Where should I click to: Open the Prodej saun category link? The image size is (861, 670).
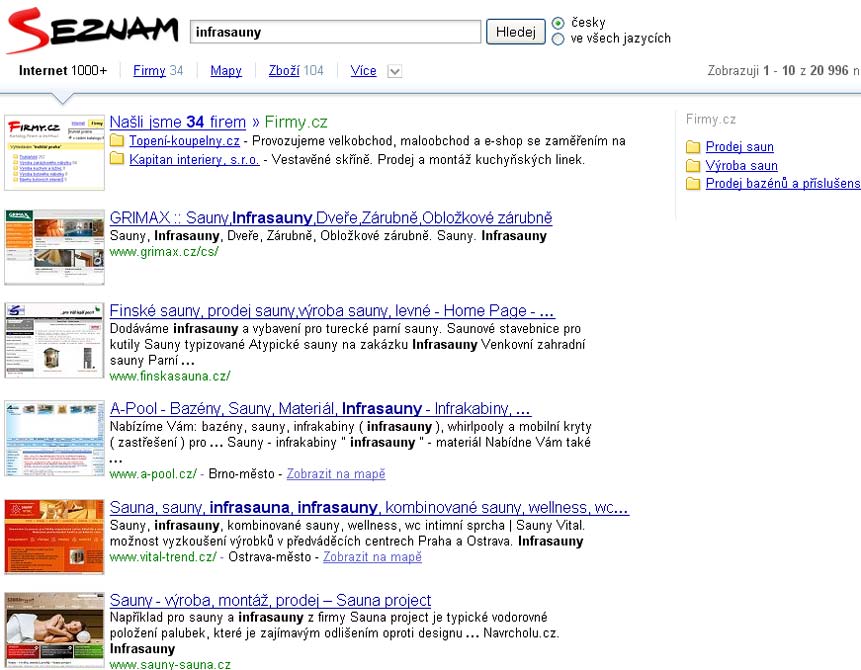coord(740,147)
